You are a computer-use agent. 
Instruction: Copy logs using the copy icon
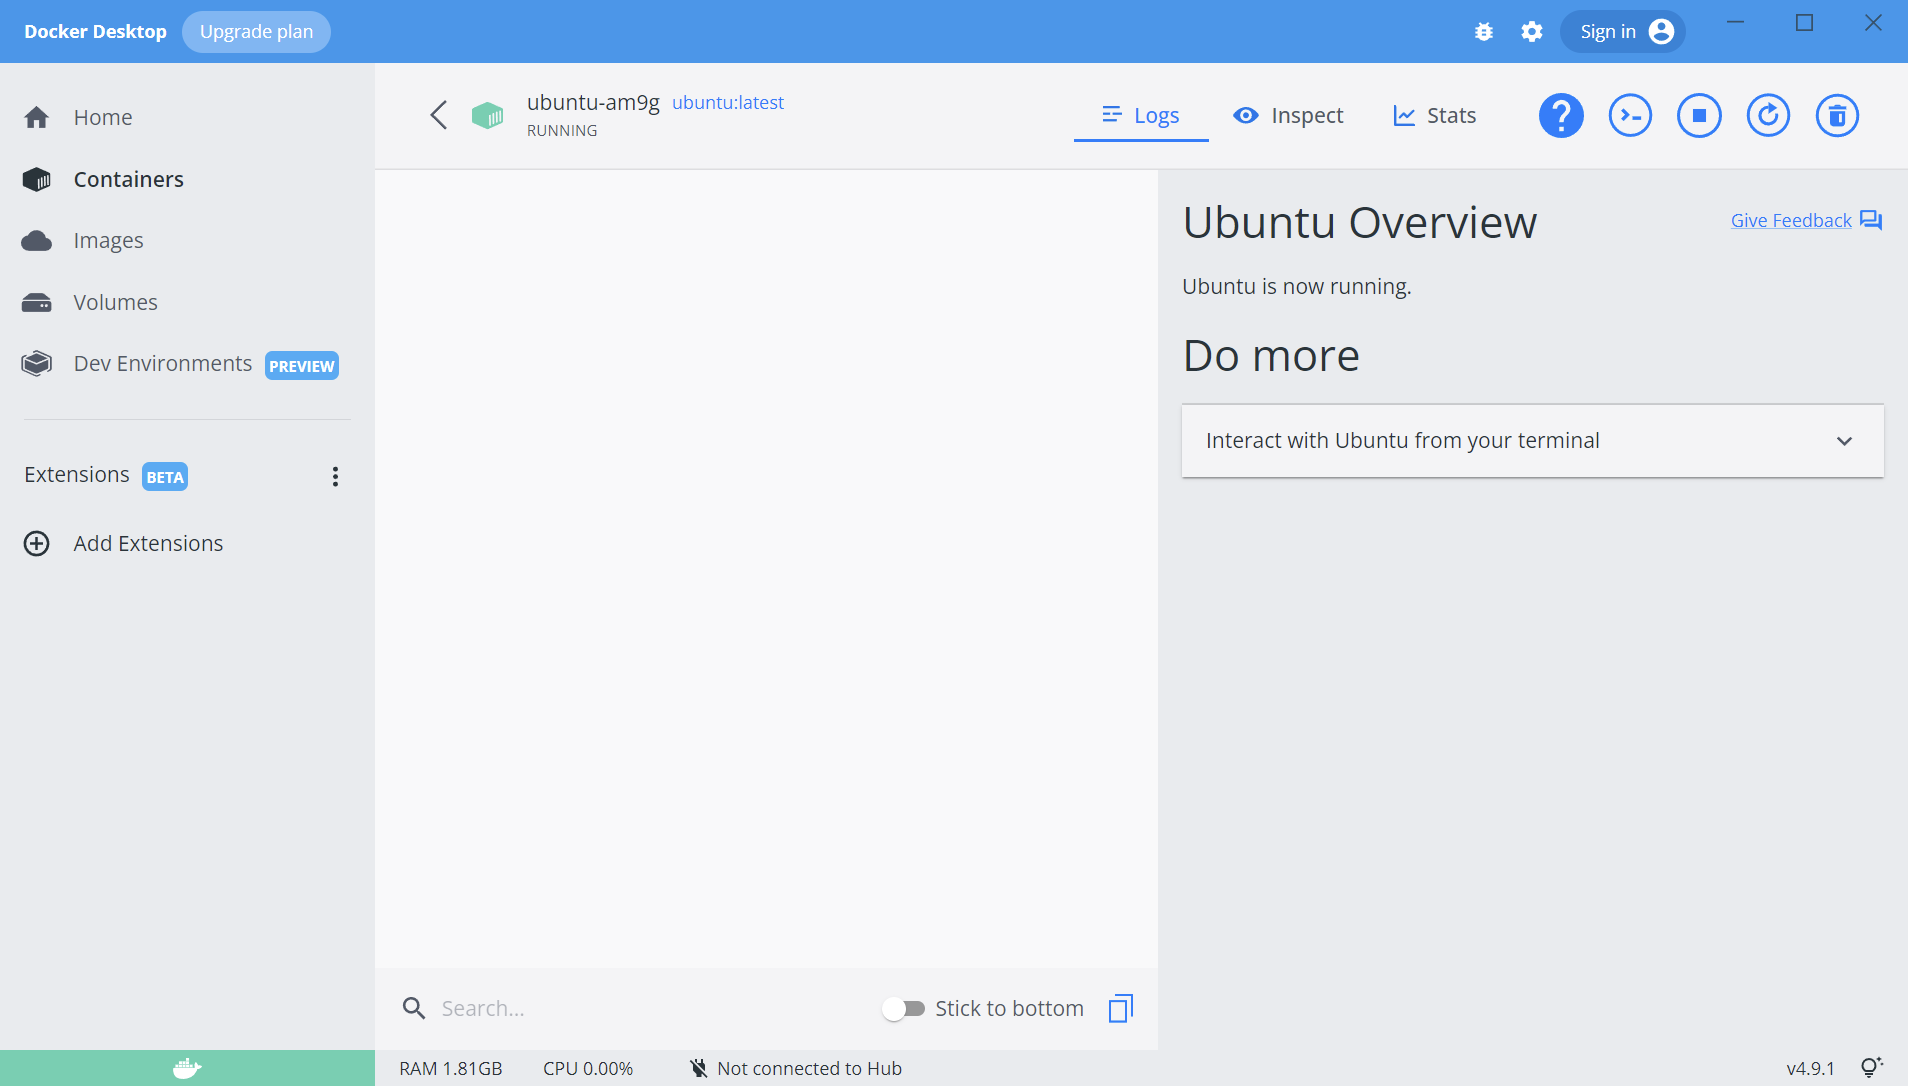[1119, 1008]
